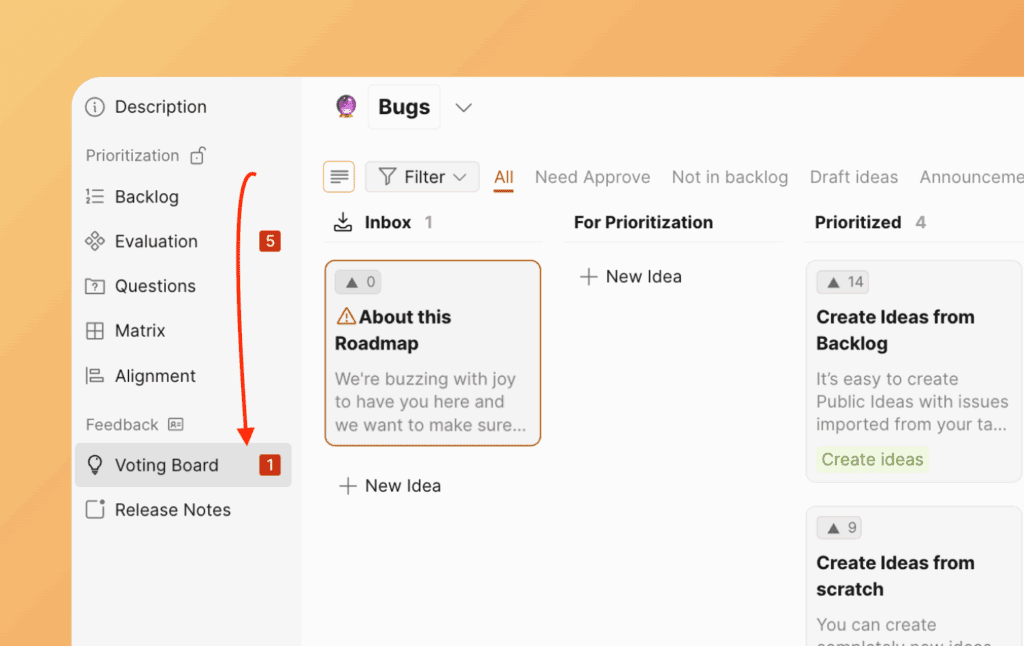Click the Description info icon

[94, 107]
